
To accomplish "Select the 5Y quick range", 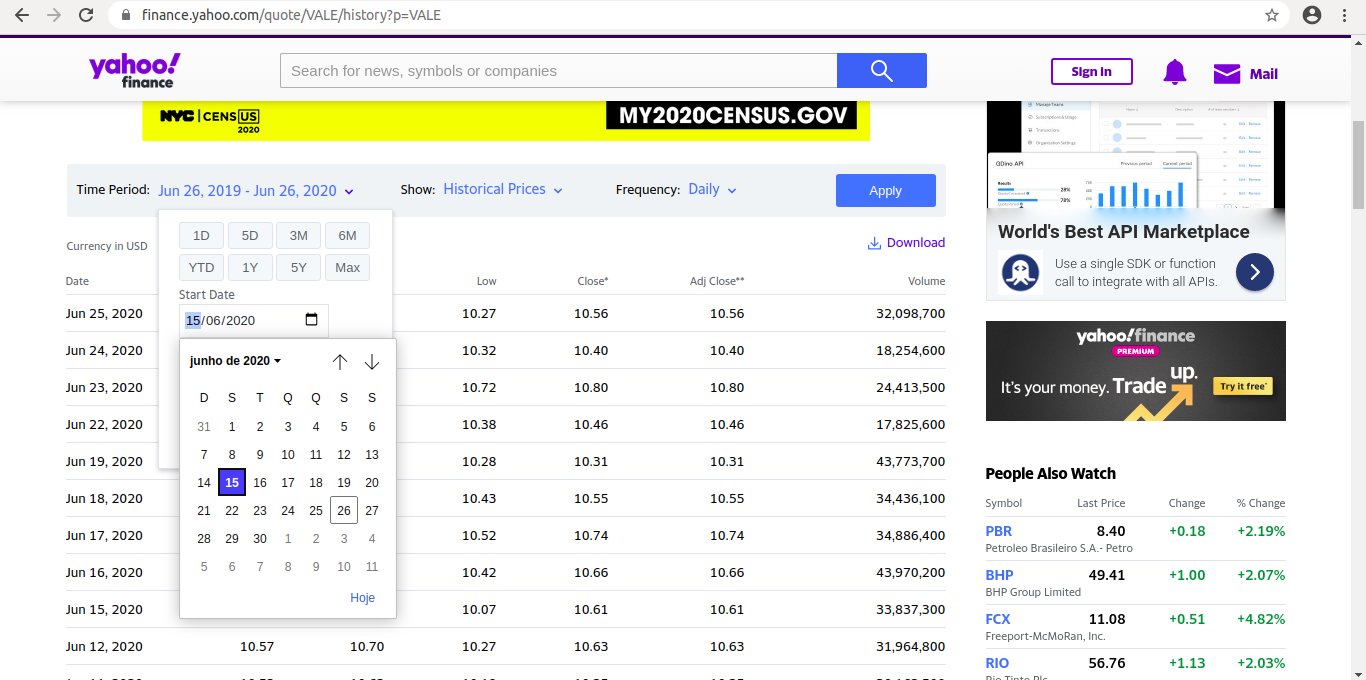I will [x=298, y=268].
